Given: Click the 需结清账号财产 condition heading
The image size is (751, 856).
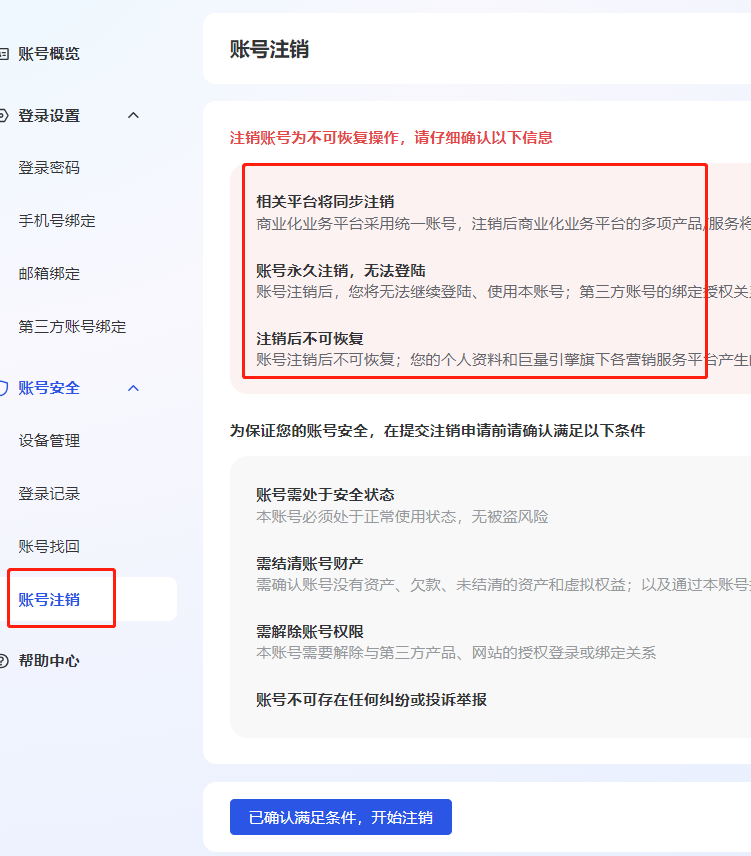Looking at the screenshot, I should [310, 563].
